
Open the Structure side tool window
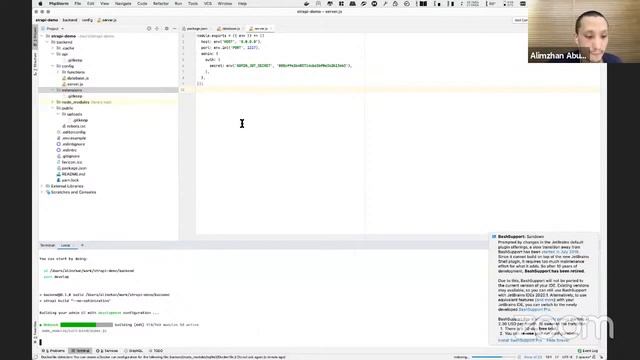click(35, 63)
